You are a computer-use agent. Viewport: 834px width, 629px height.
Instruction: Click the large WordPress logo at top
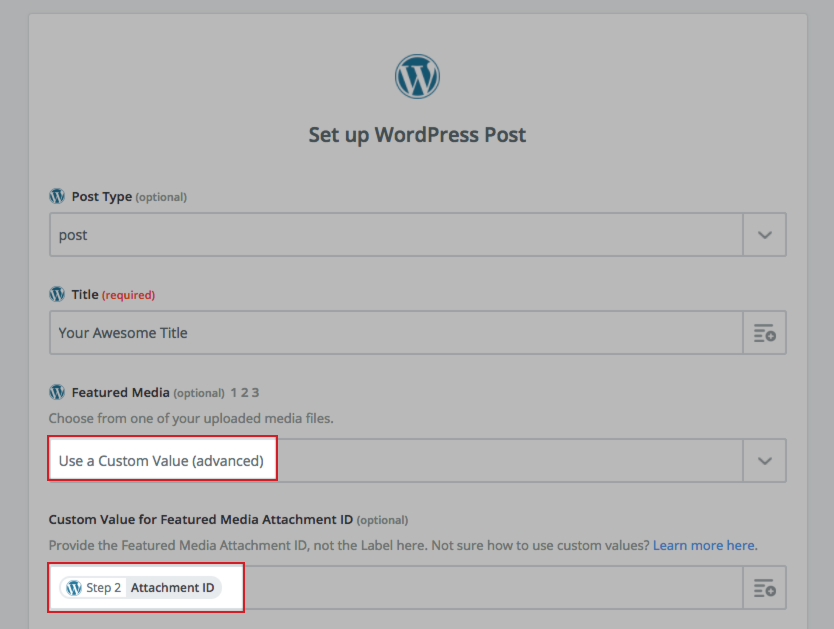click(418, 77)
